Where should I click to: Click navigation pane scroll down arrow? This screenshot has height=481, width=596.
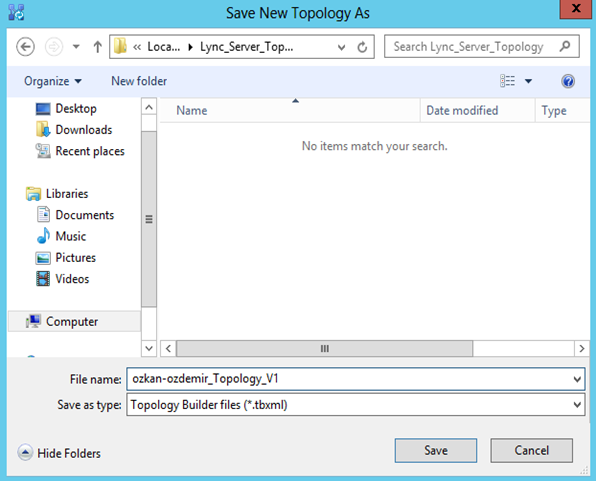coord(149,348)
